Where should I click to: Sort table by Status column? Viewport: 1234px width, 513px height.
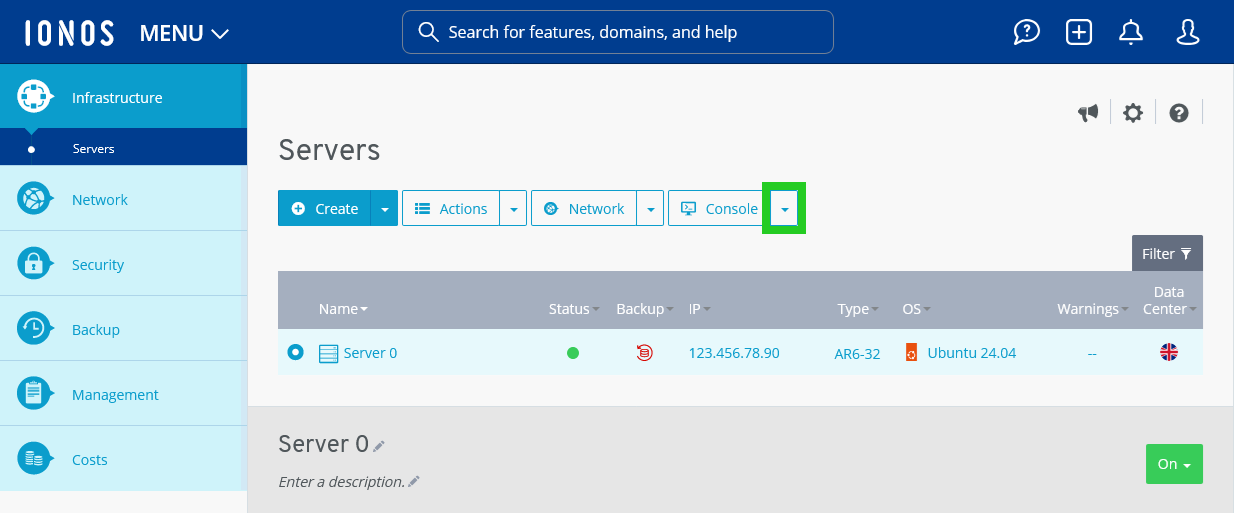pos(574,309)
